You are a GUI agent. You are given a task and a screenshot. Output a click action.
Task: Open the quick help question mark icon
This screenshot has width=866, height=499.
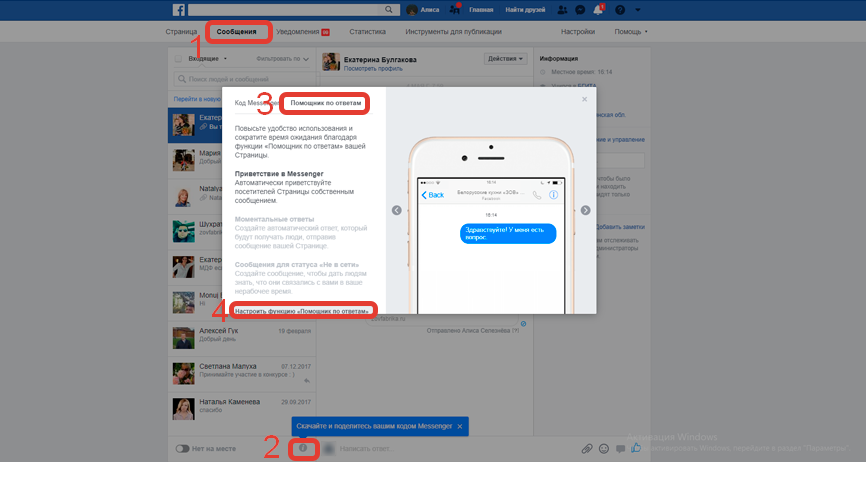[620, 10]
